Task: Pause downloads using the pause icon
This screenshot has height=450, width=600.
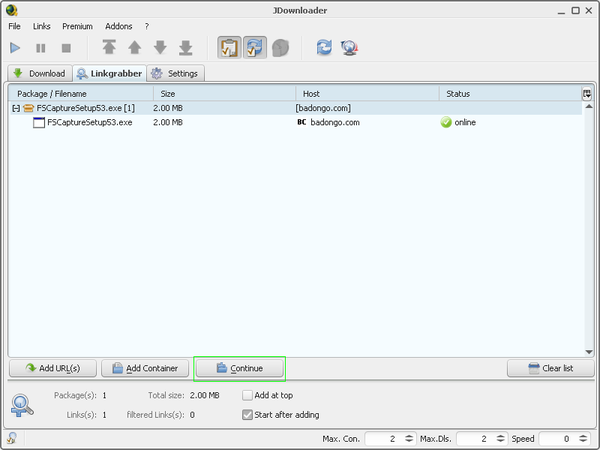Action: click(41, 48)
